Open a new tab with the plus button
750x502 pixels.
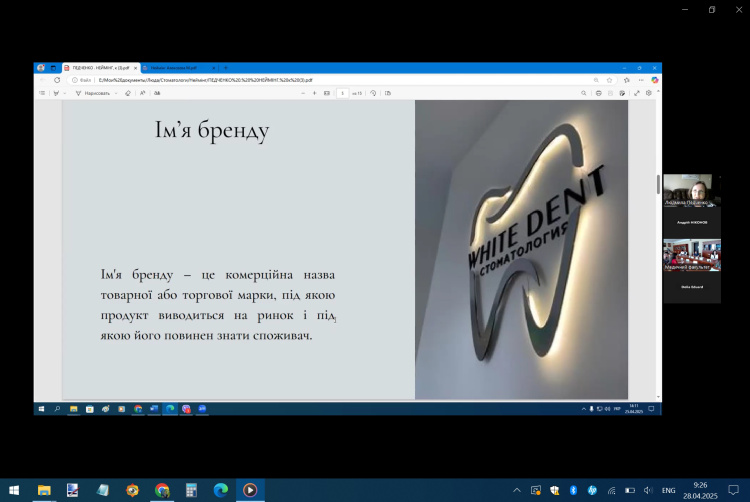pos(226,68)
